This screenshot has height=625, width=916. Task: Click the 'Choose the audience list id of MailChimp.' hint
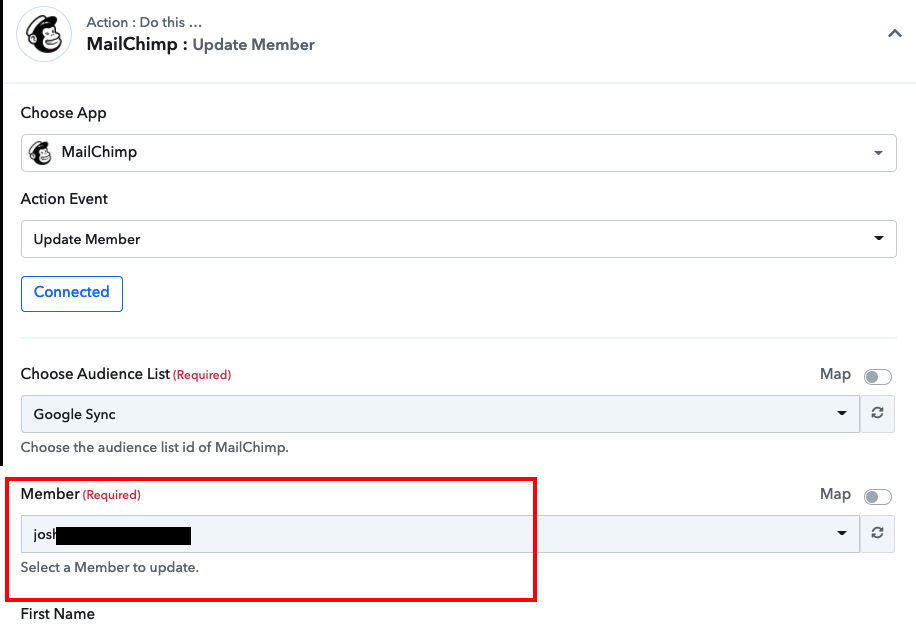pyautogui.click(x=155, y=447)
